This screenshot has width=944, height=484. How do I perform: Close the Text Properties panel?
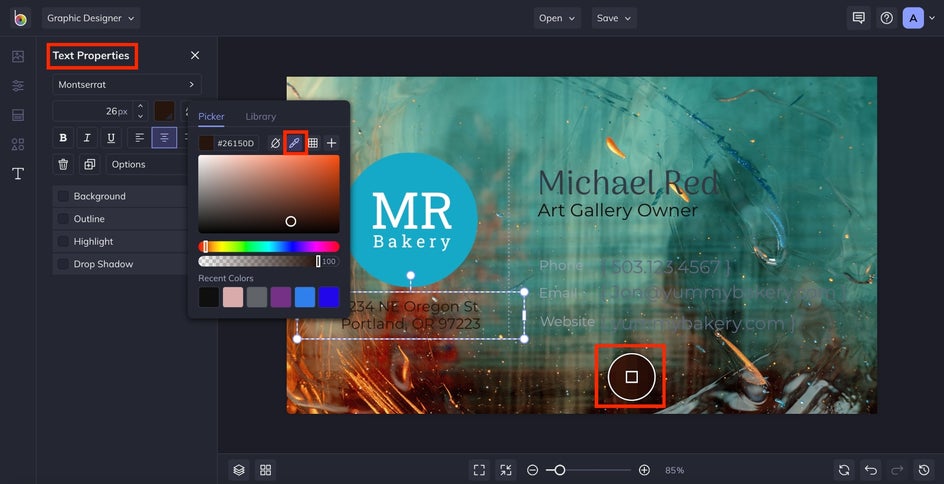(195, 55)
